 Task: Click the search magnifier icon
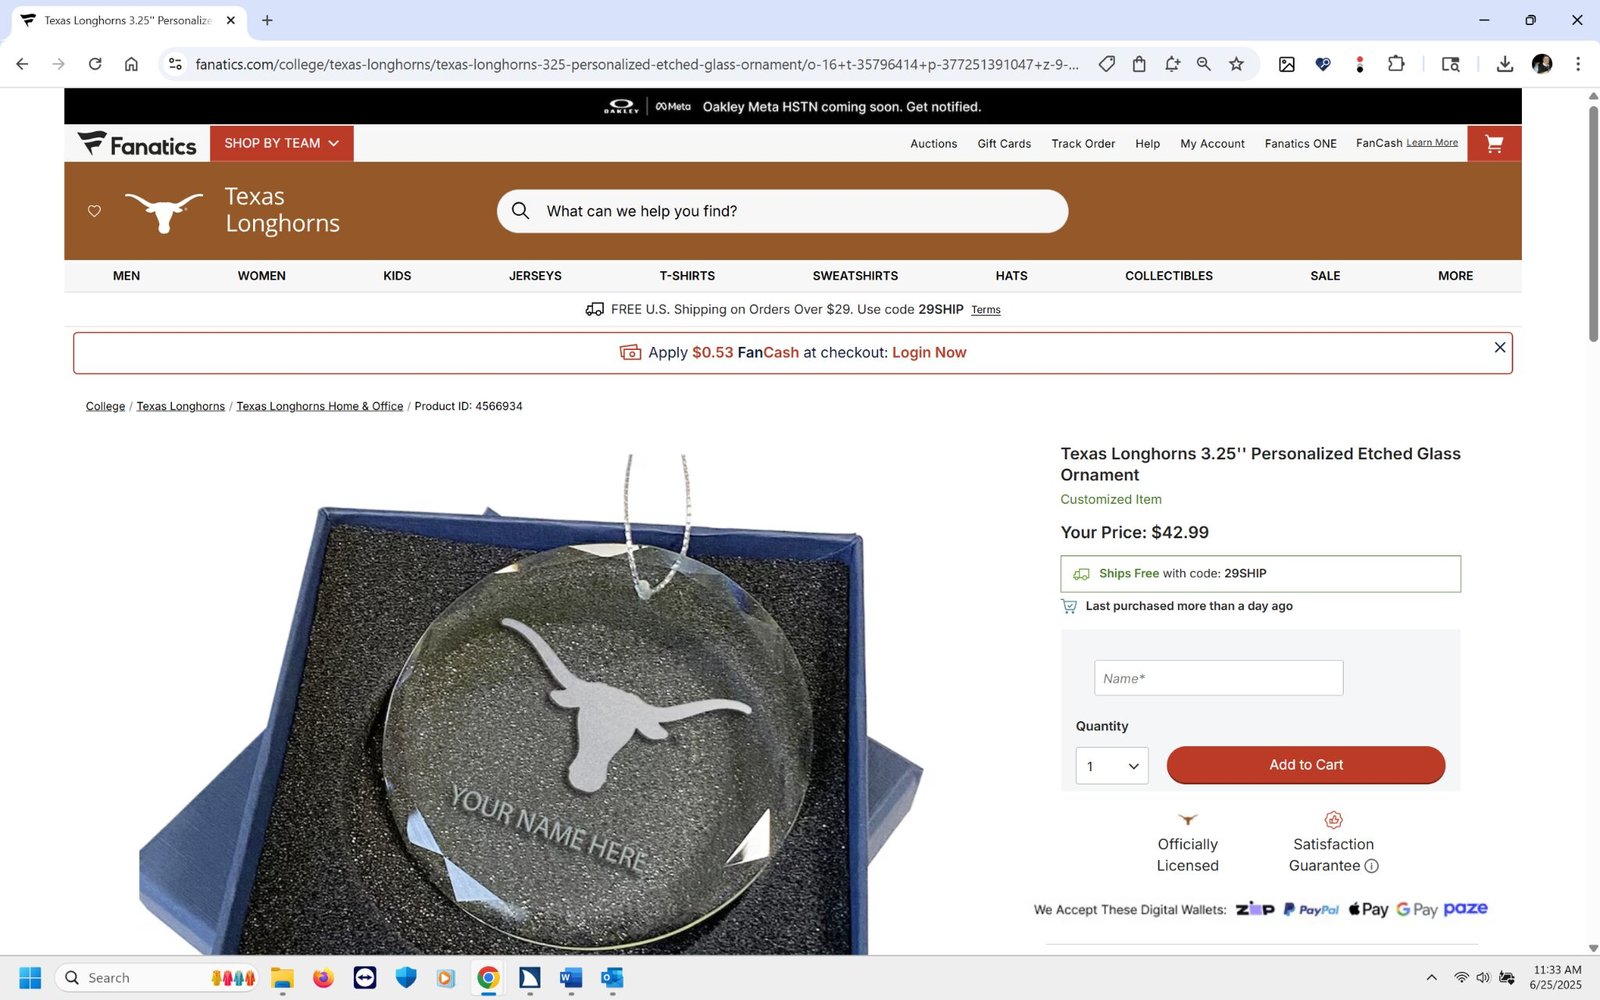pyautogui.click(x=520, y=211)
